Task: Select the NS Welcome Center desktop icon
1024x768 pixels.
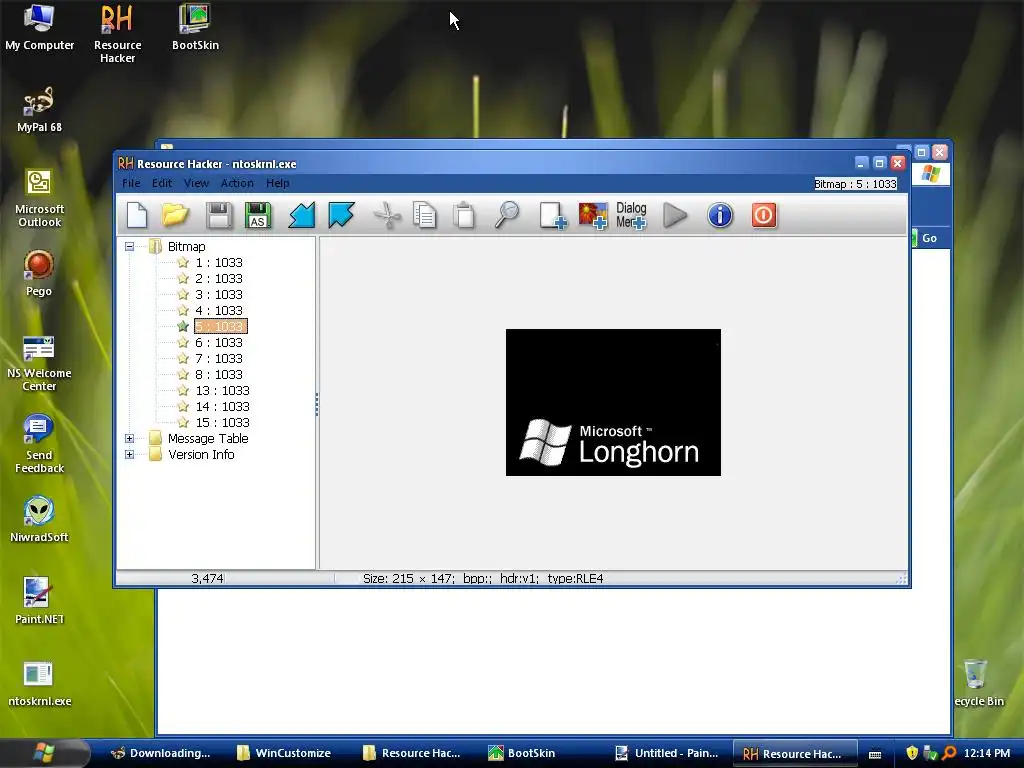Action: click(x=39, y=362)
